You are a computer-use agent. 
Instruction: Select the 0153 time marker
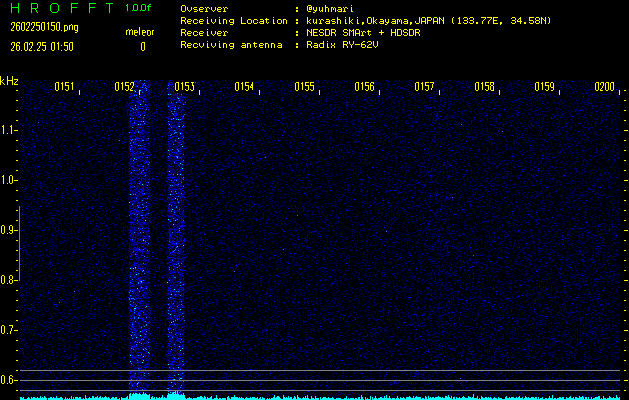[184, 87]
